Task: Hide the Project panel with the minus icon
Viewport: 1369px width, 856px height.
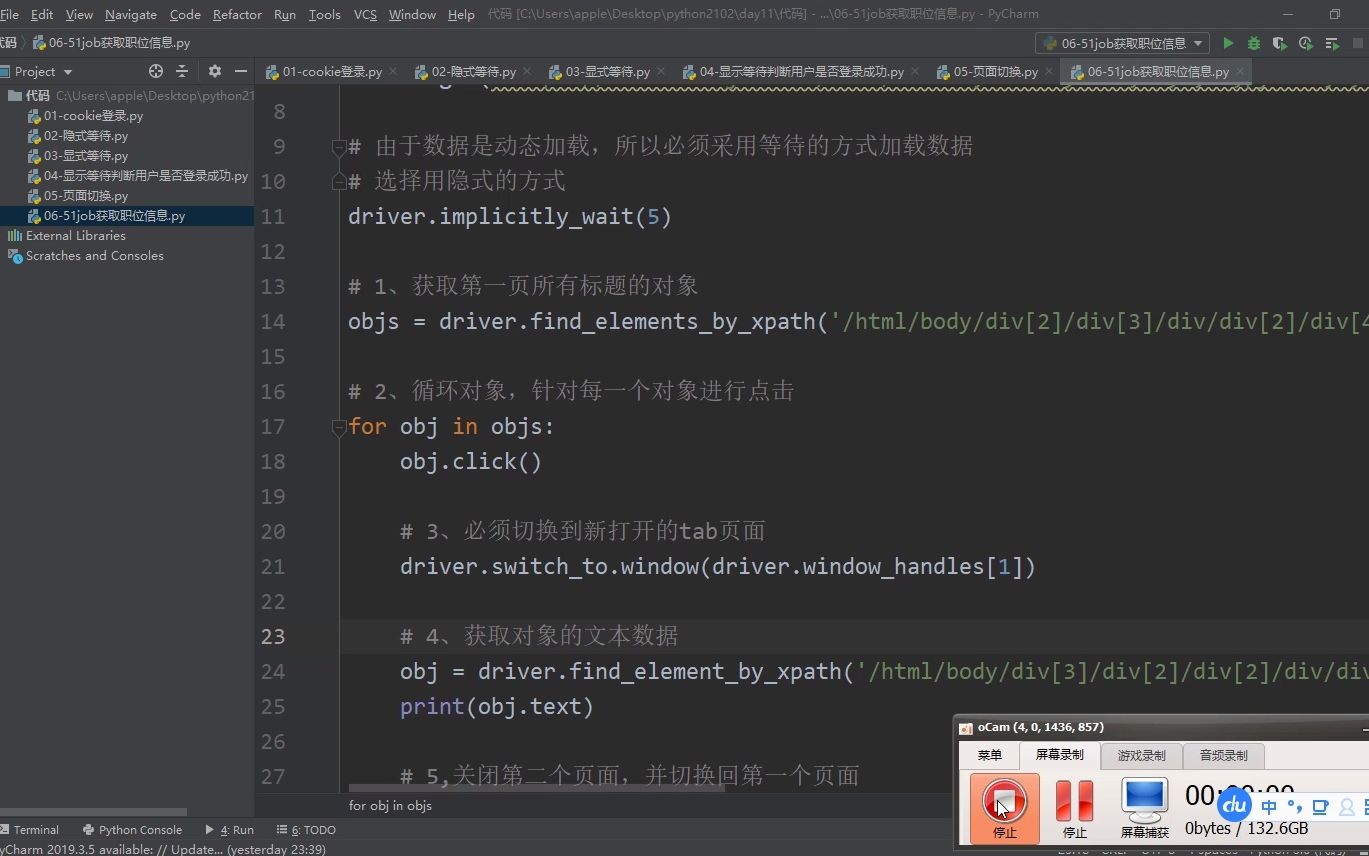Action: [240, 71]
